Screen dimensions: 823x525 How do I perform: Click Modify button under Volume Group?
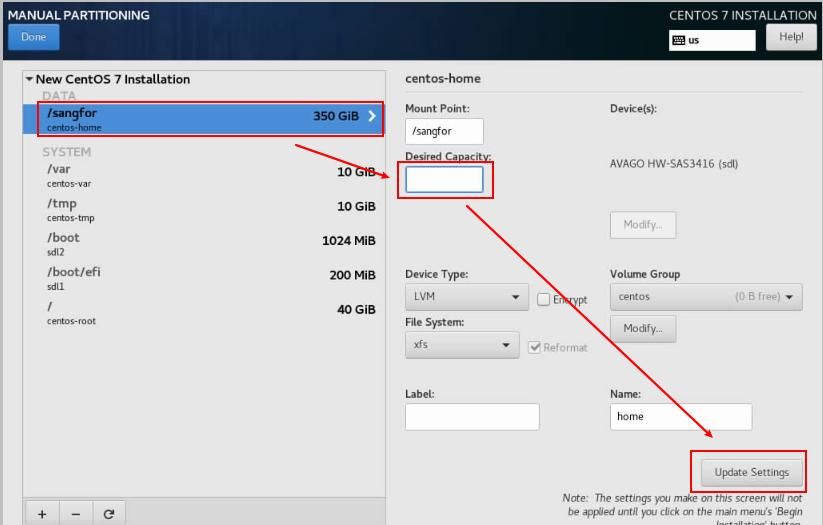point(643,328)
